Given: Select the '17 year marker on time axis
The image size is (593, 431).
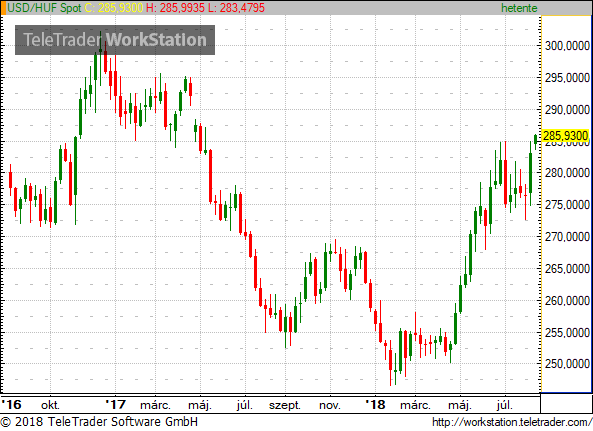Looking at the screenshot, I should point(115,405).
